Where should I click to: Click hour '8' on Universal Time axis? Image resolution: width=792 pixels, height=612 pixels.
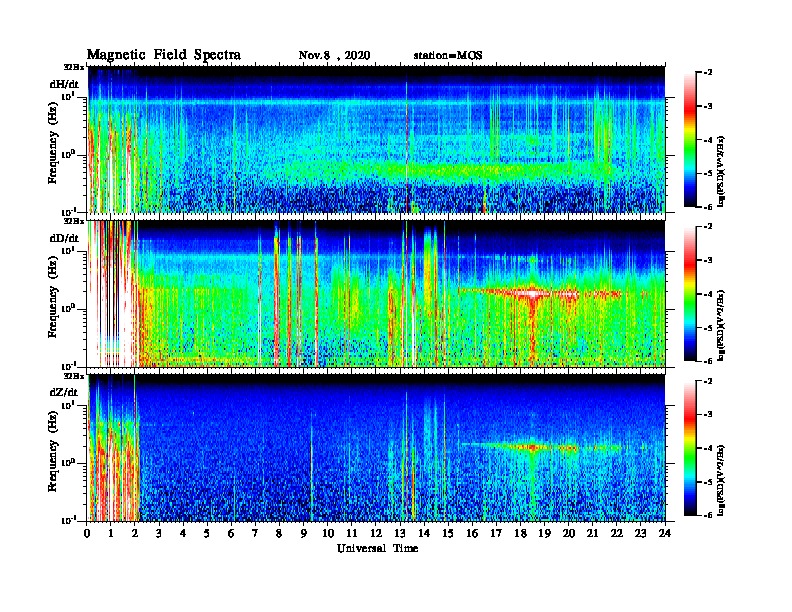pyautogui.click(x=279, y=533)
